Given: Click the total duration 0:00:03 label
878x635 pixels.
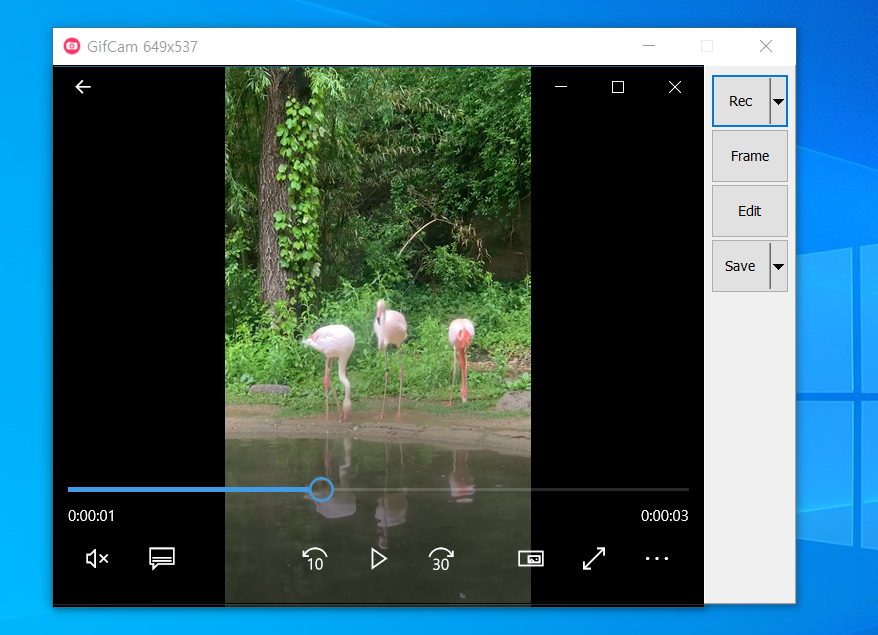Looking at the screenshot, I should 665,516.
